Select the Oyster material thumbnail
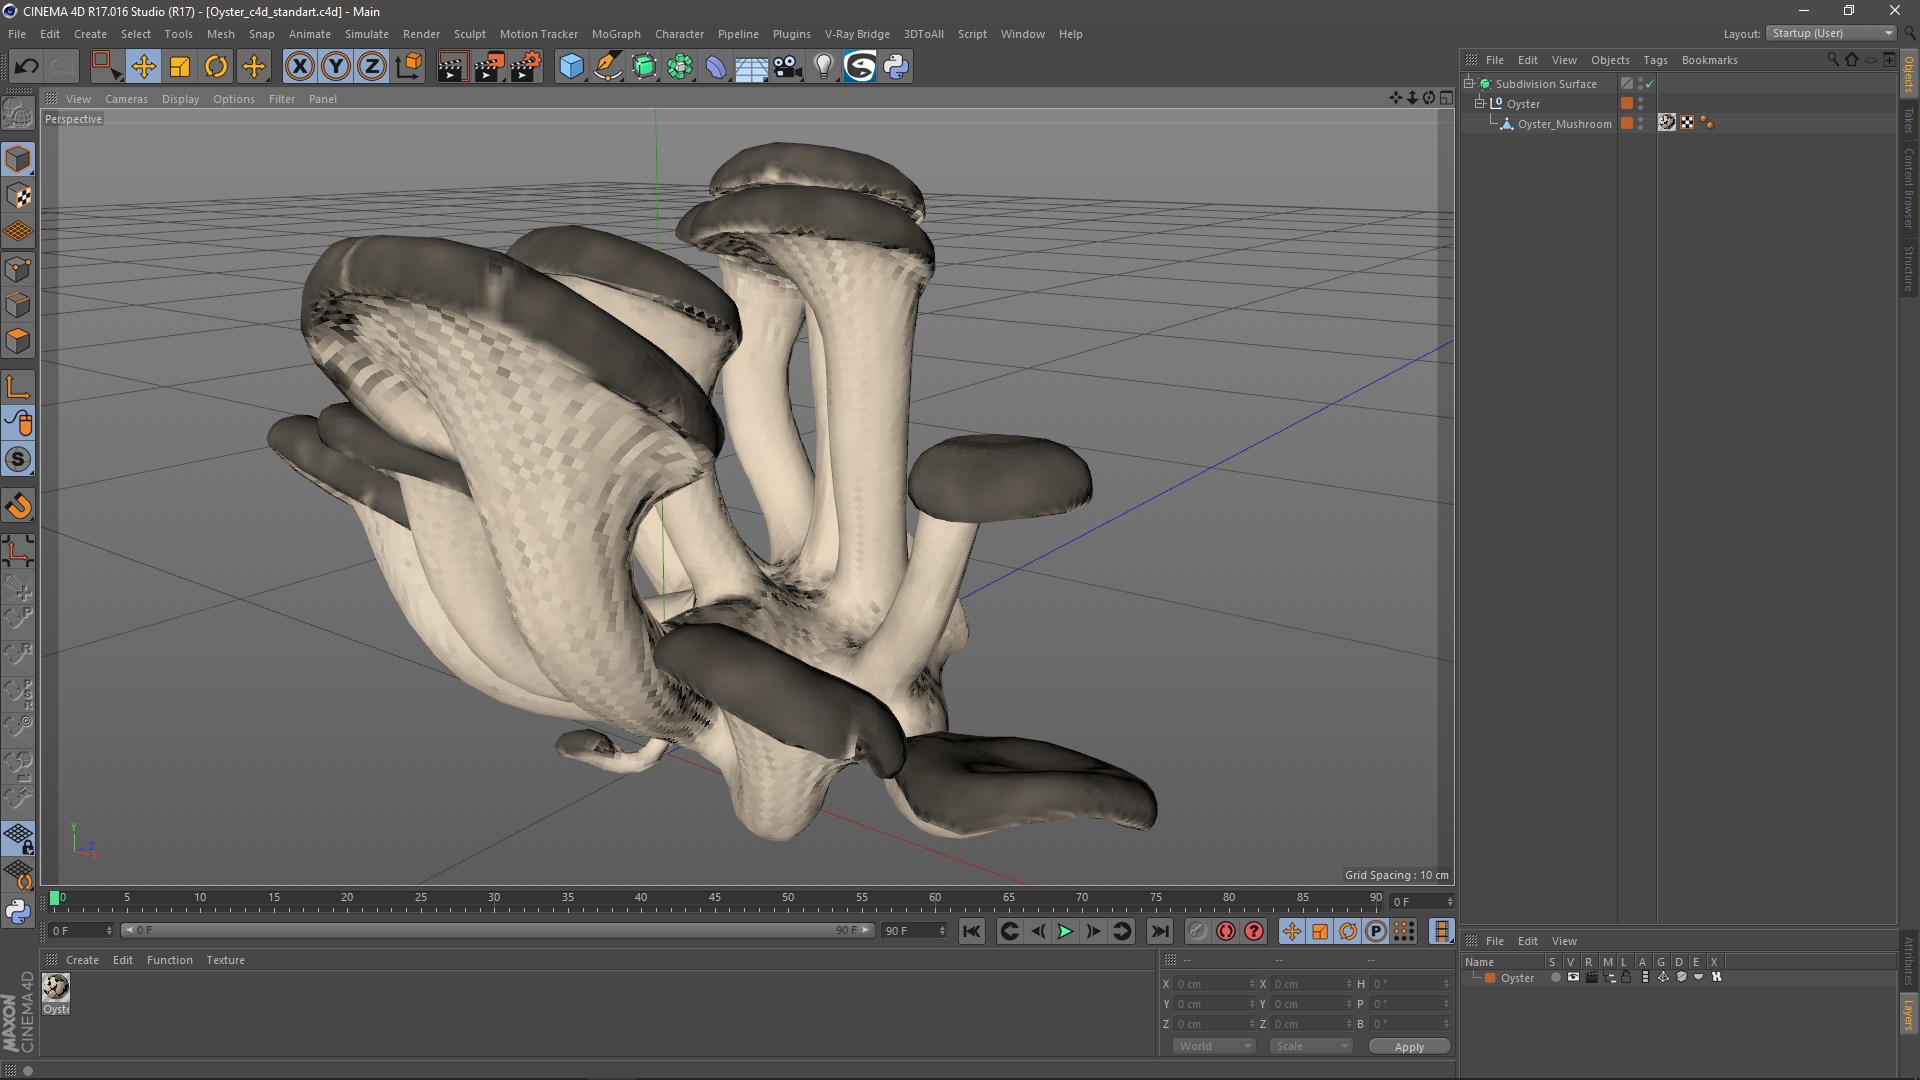The width and height of the screenshot is (1920, 1080). pos(56,988)
